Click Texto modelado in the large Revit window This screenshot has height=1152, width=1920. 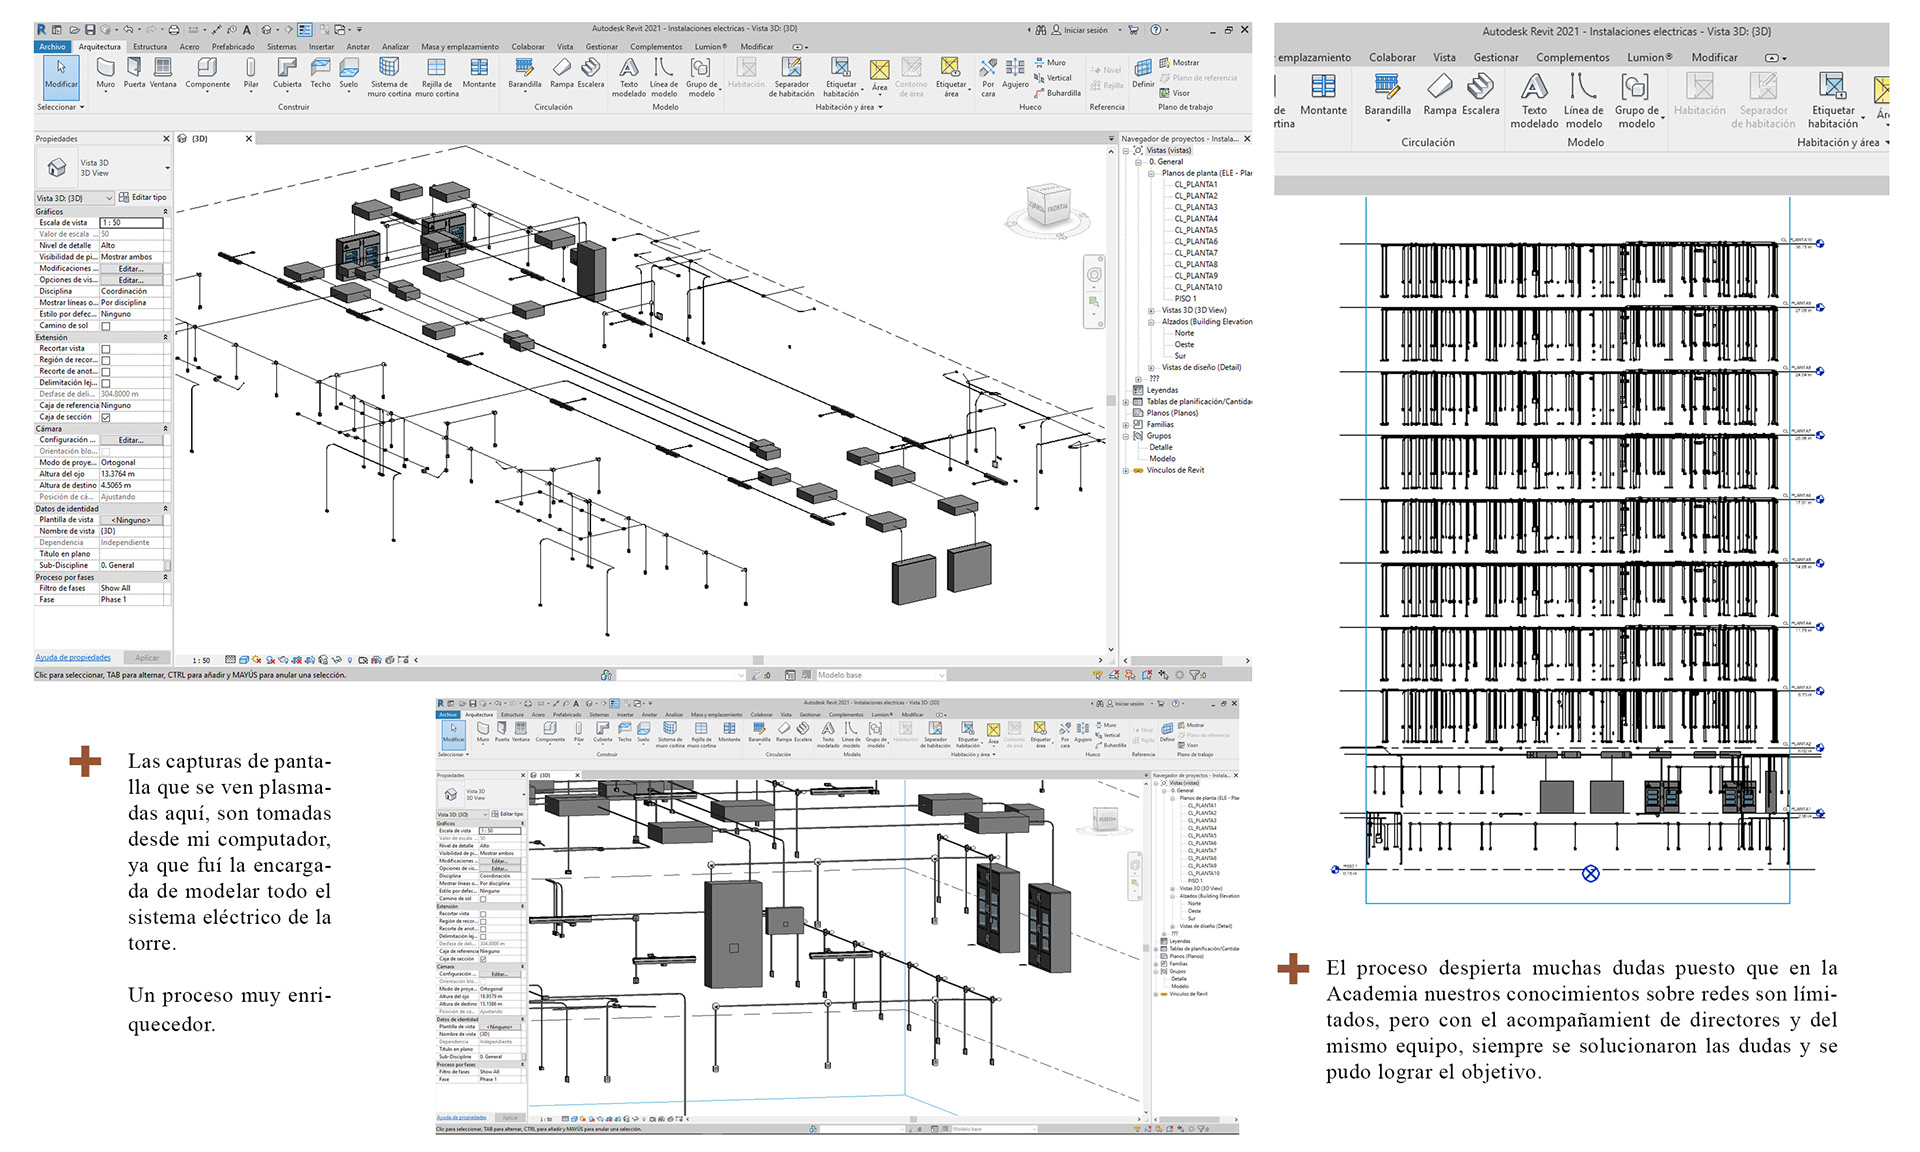point(629,77)
